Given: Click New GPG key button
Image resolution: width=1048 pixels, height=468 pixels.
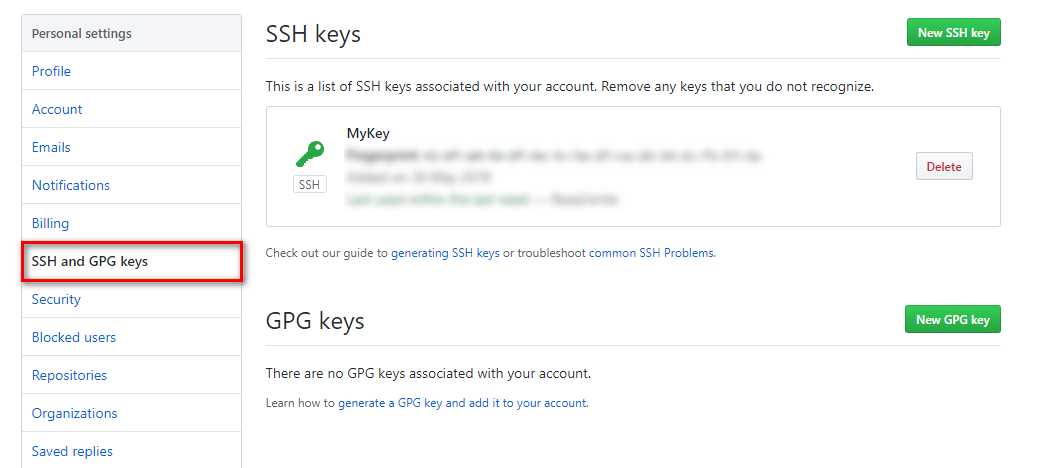Looking at the screenshot, I should pos(952,320).
